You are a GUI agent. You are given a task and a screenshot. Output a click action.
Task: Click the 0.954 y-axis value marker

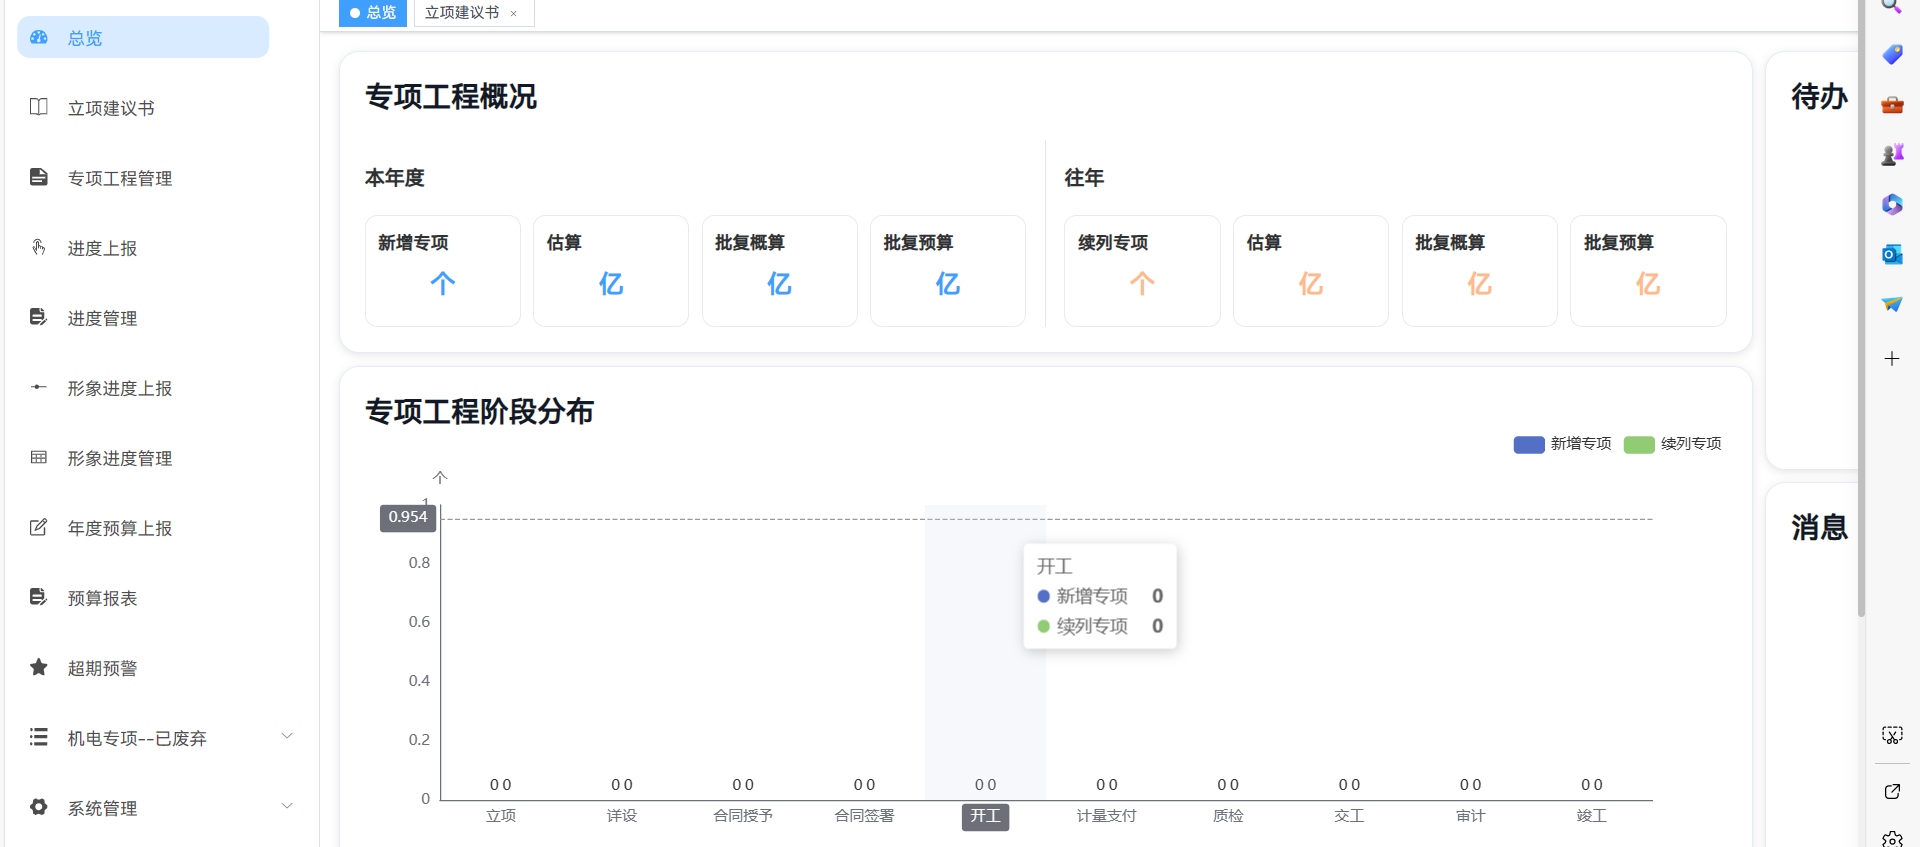(x=408, y=517)
